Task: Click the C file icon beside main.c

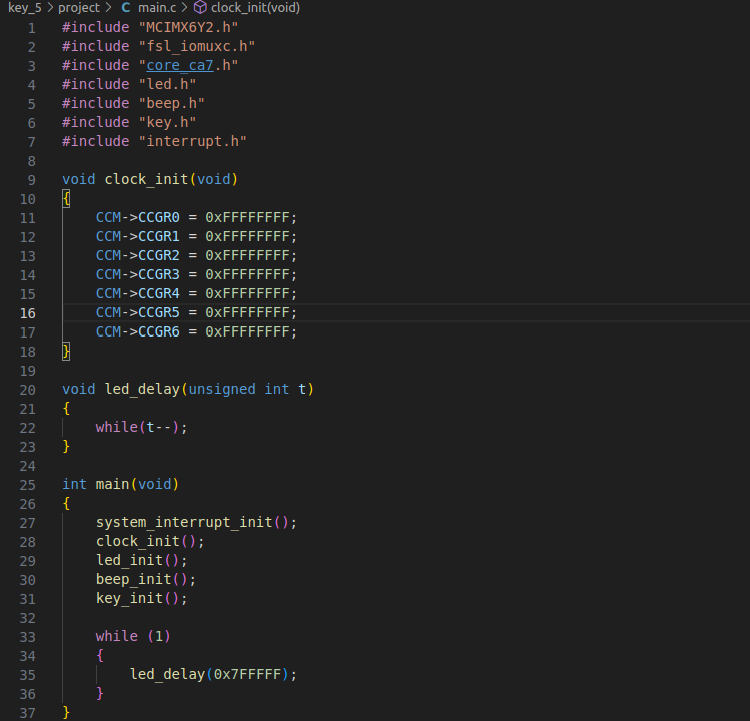Action: point(126,8)
